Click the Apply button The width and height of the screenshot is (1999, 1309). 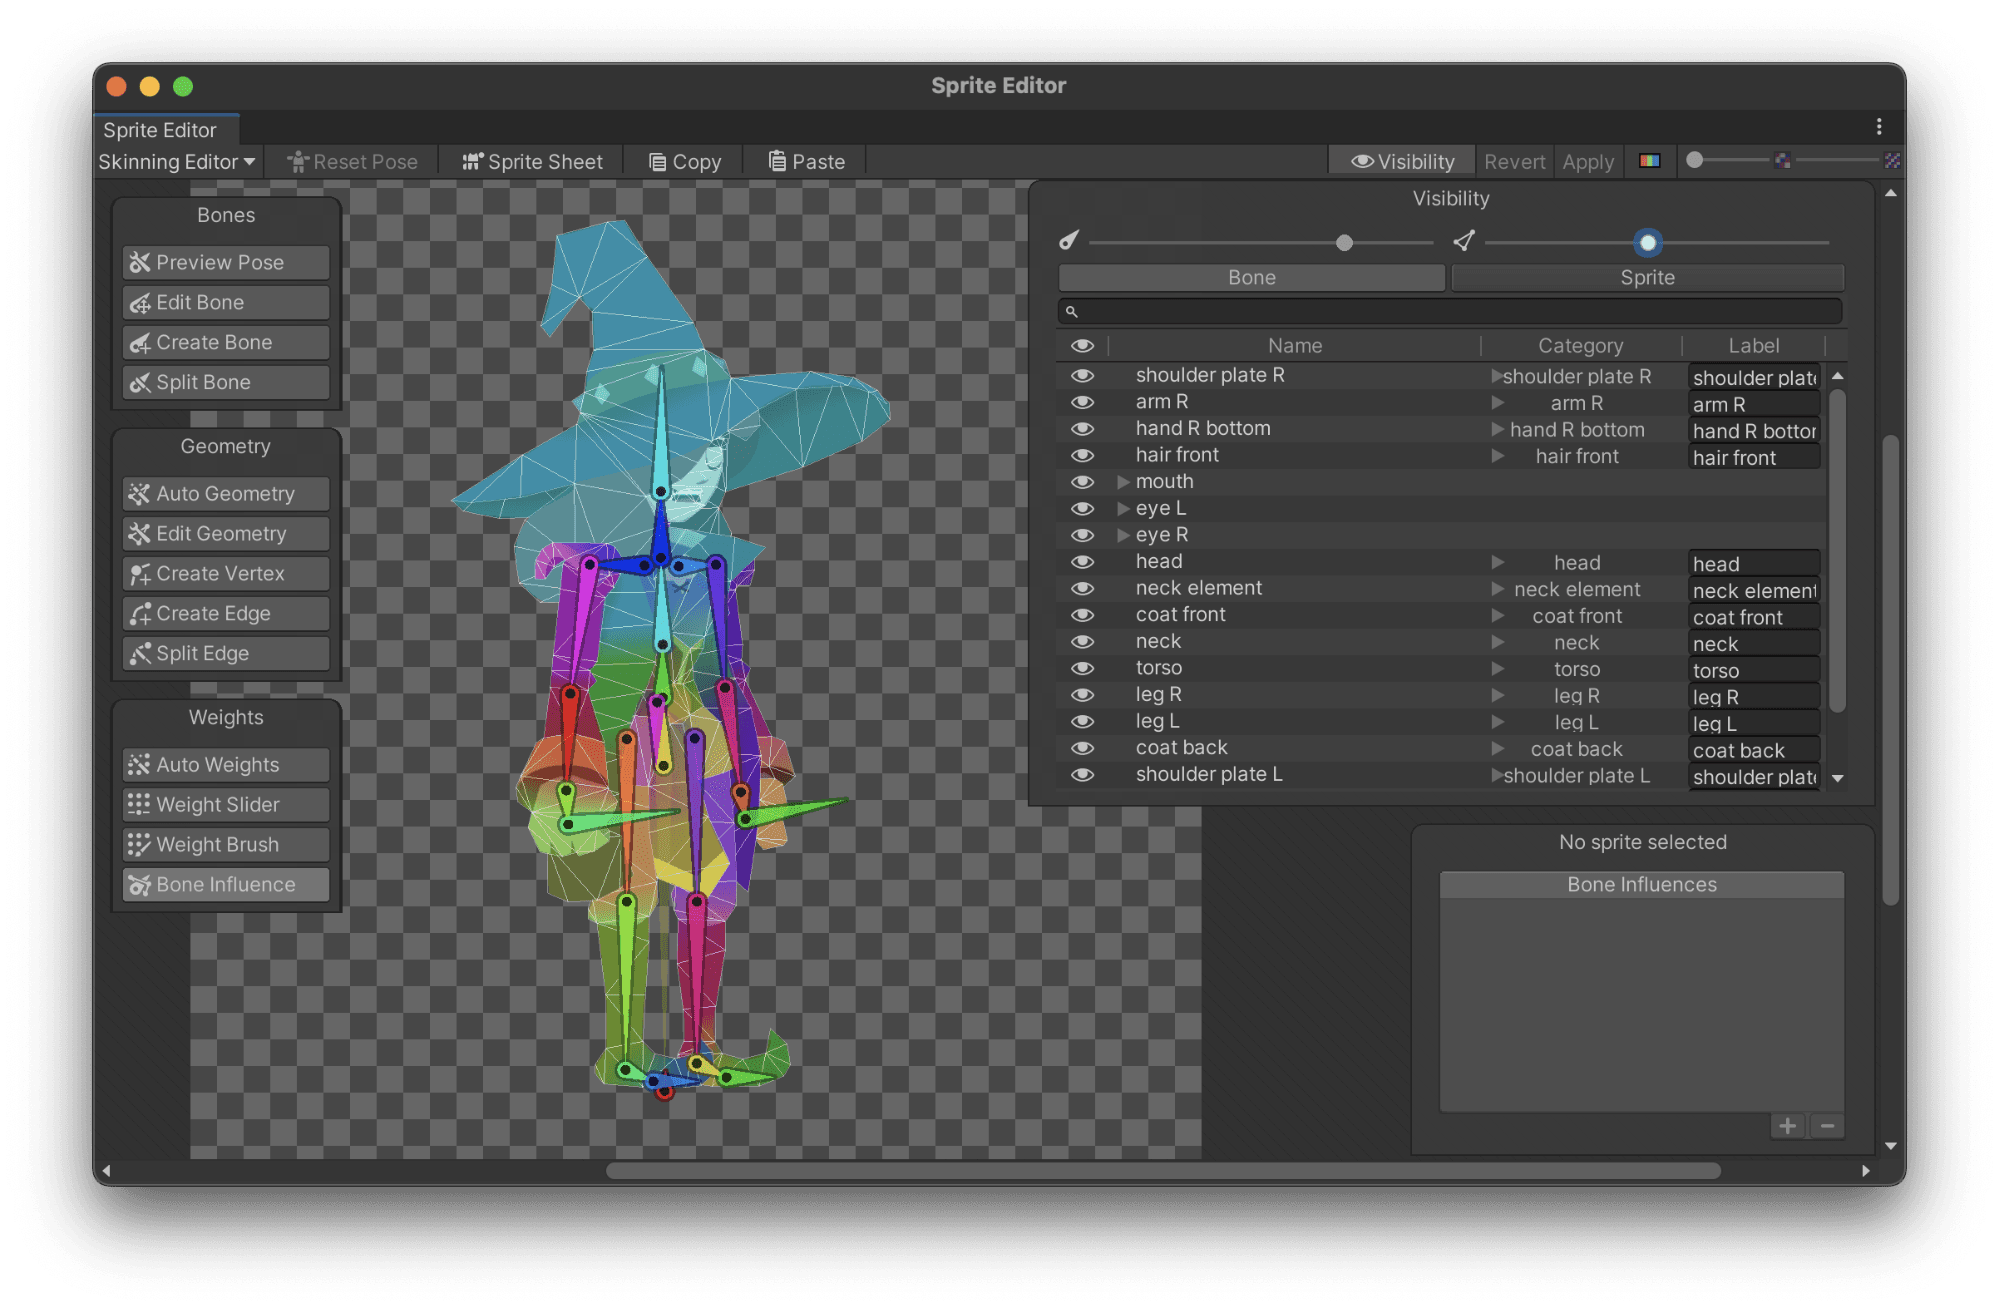pyautogui.click(x=1588, y=161)
